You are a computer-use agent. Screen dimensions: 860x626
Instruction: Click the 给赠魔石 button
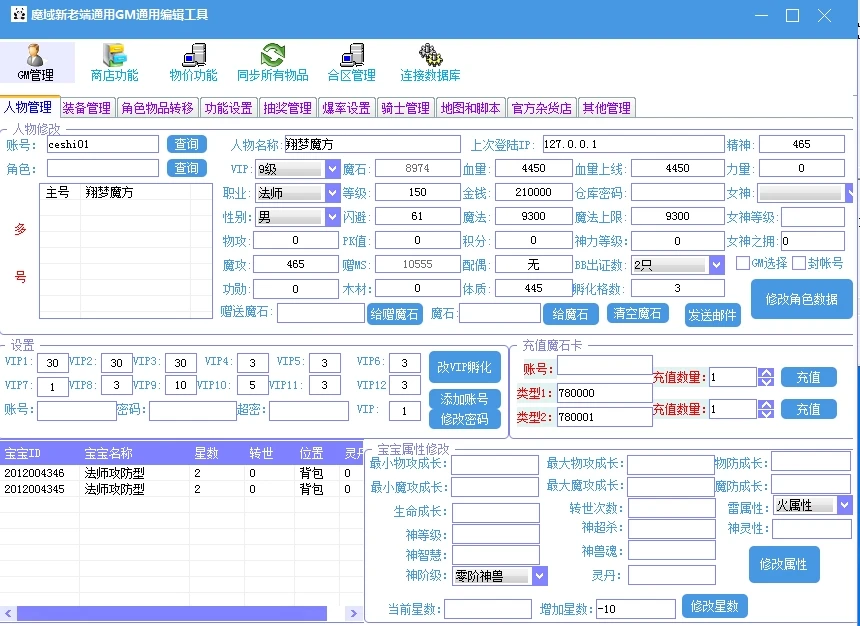(394, 314)
